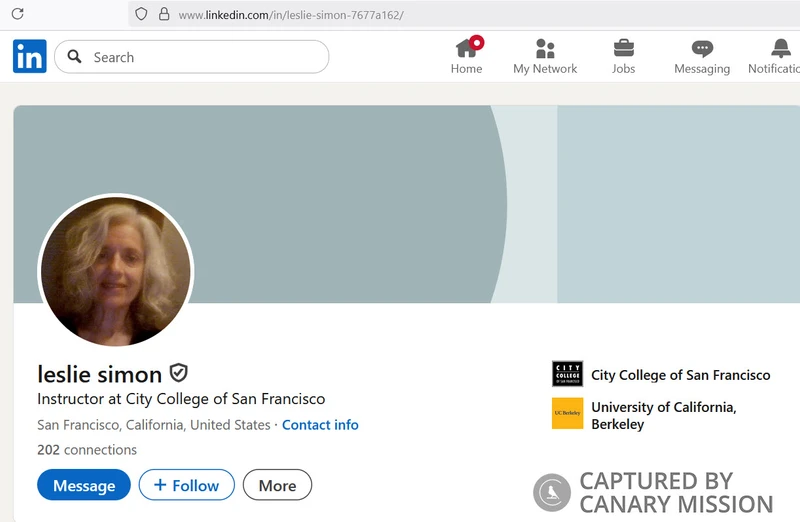Select the My Network label
This screenshot has width=800, height=522.
pos(545,68)
